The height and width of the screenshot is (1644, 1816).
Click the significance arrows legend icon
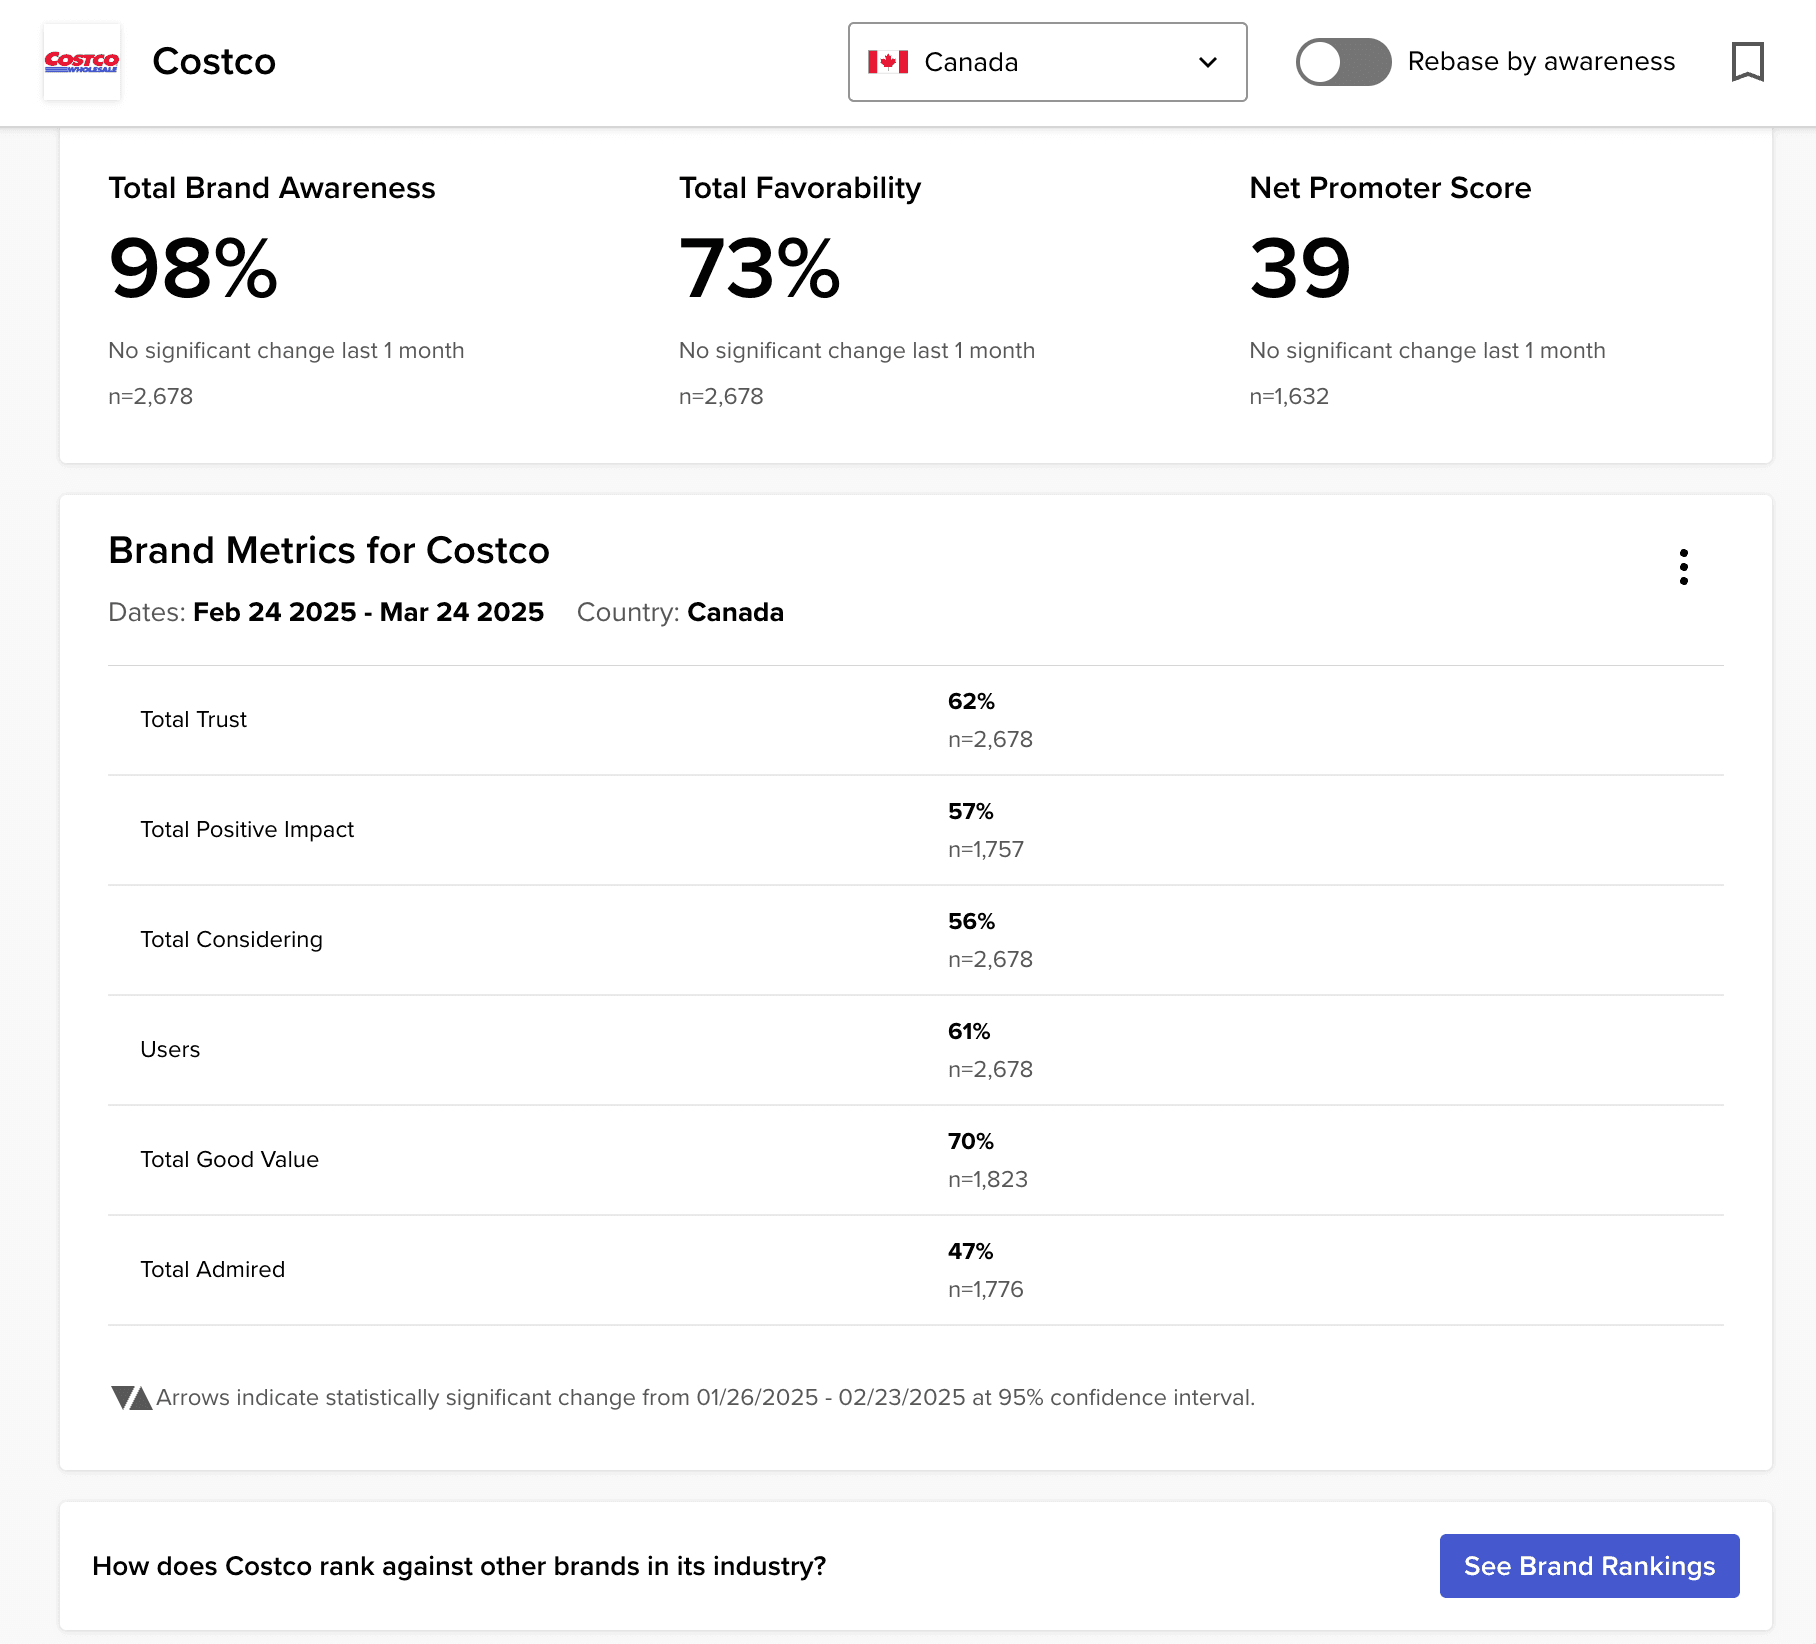pyautogui.click(x=131, y=1397)
